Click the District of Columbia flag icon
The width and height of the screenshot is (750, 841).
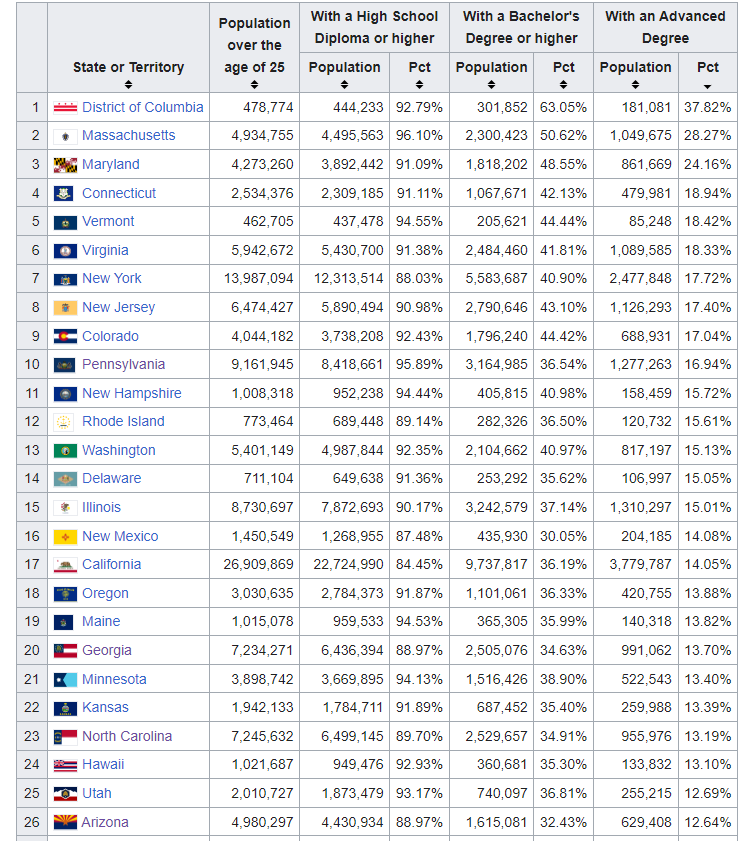point(65,108)
